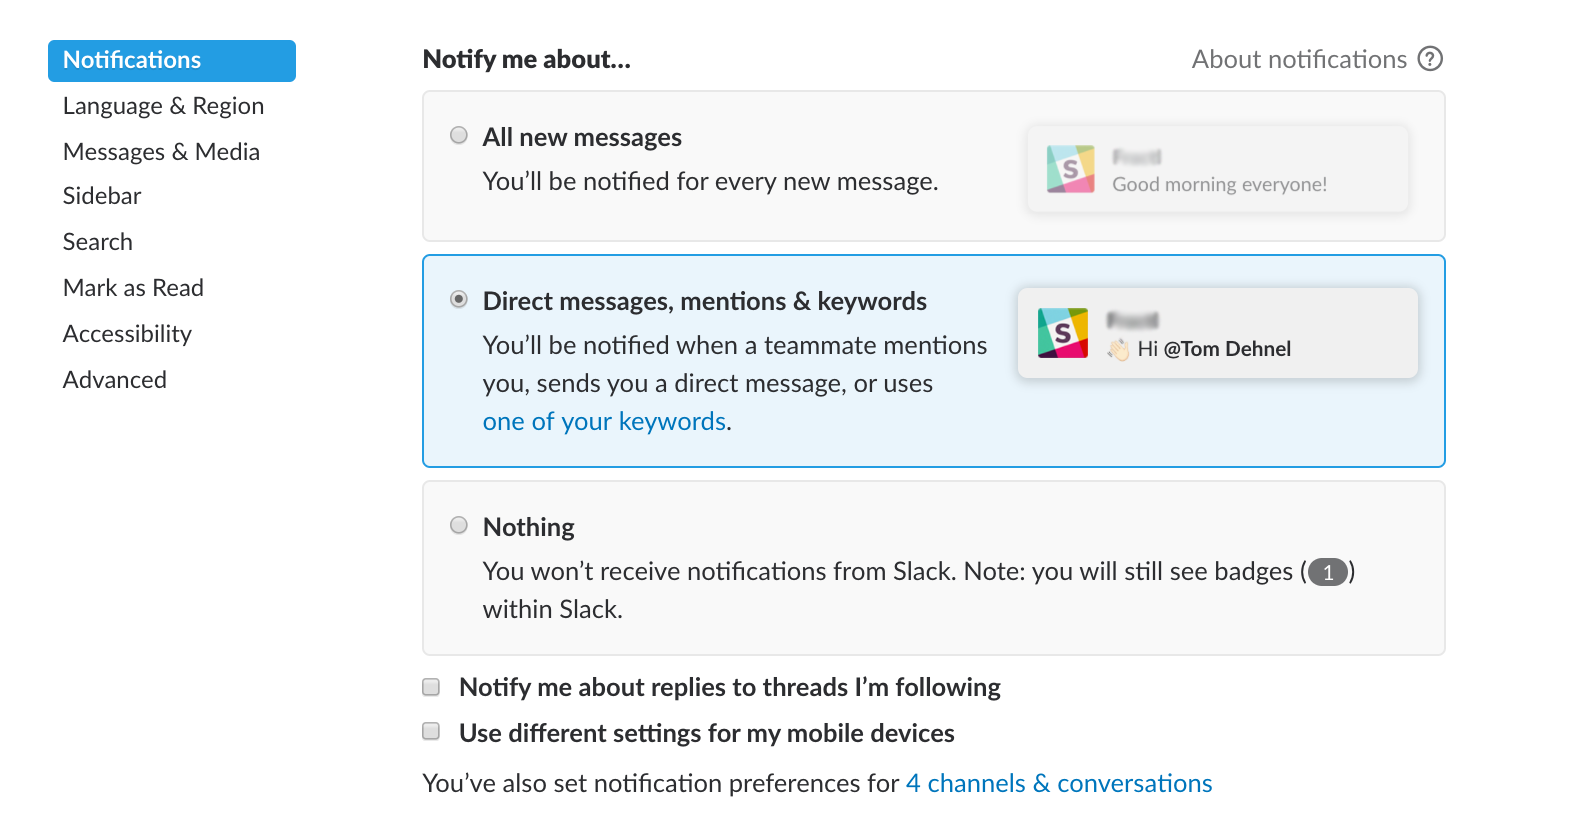Click the About notifications link text
1580x832 pixels.
[1298, 60]
